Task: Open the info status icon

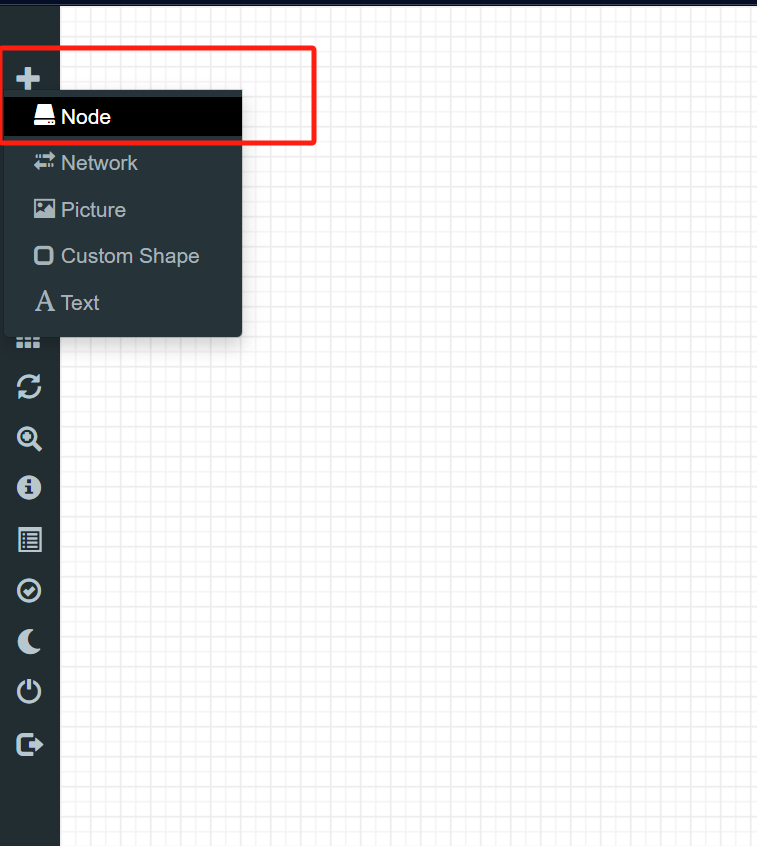Action: pos(29,487)
